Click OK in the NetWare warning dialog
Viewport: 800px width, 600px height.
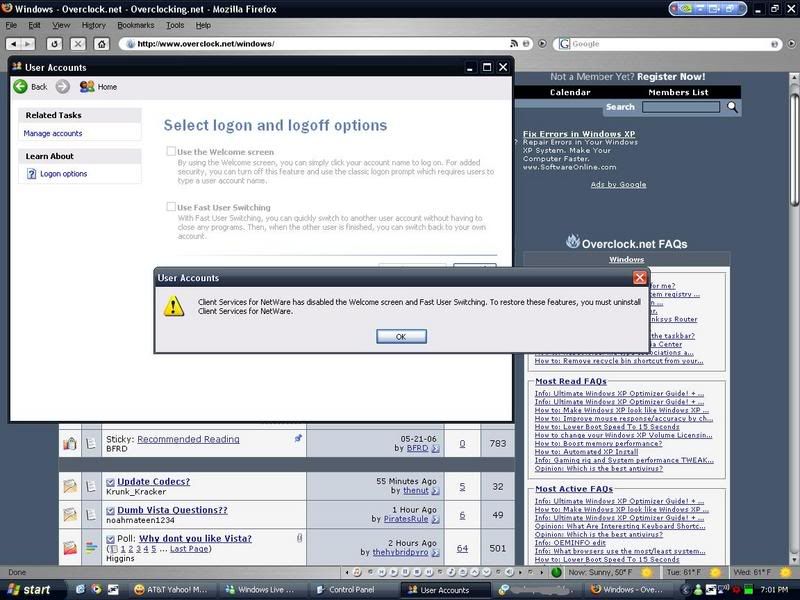coord(401,336)
